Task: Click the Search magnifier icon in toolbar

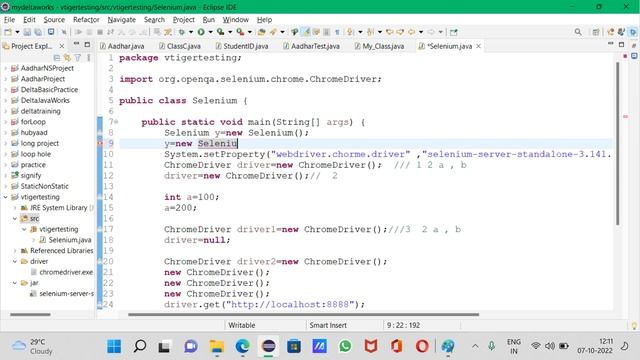Action: (x=578, y=32)
